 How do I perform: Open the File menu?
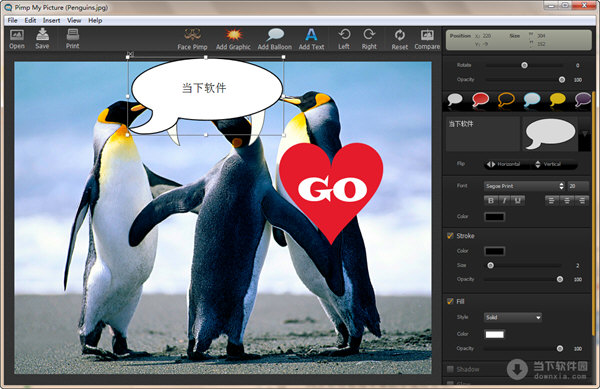click(x=12, y=20)
